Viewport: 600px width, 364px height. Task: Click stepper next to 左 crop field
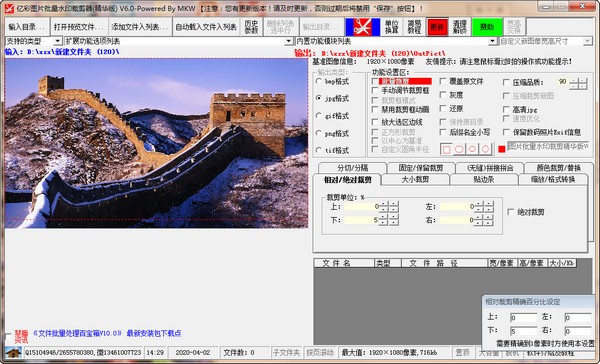(484, 207)
